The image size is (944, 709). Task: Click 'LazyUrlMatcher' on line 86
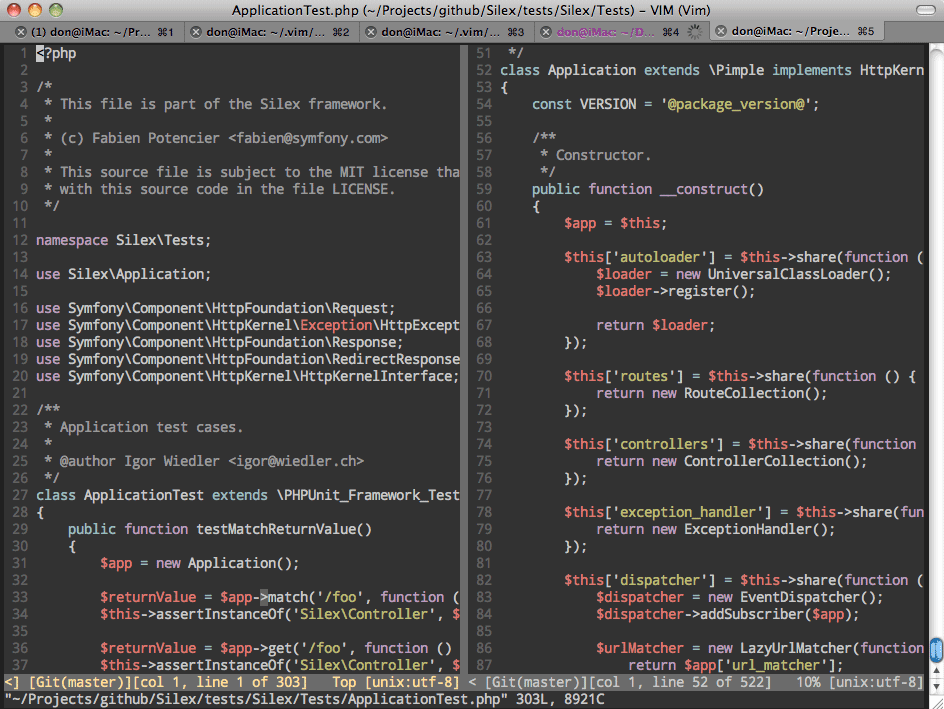click(x=795, y=648)
